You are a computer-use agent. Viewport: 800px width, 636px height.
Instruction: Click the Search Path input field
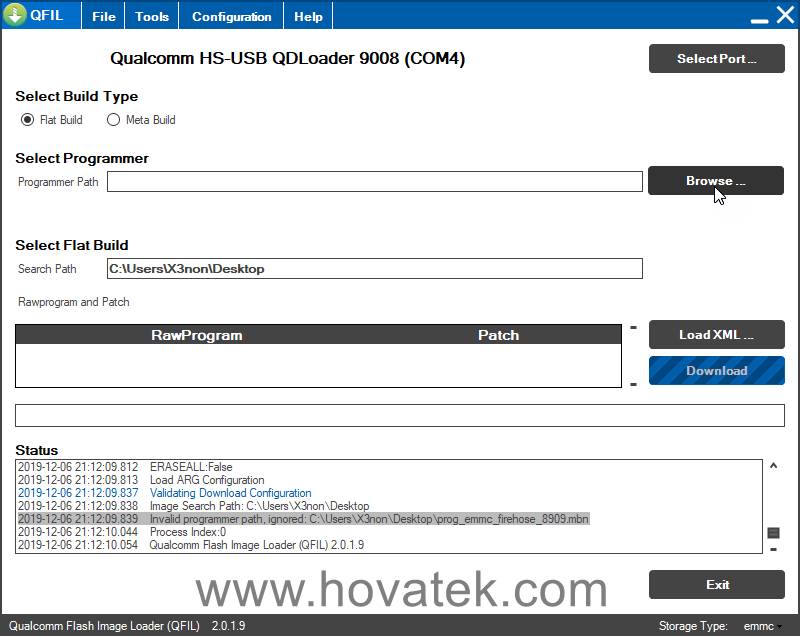click(374, 268)
